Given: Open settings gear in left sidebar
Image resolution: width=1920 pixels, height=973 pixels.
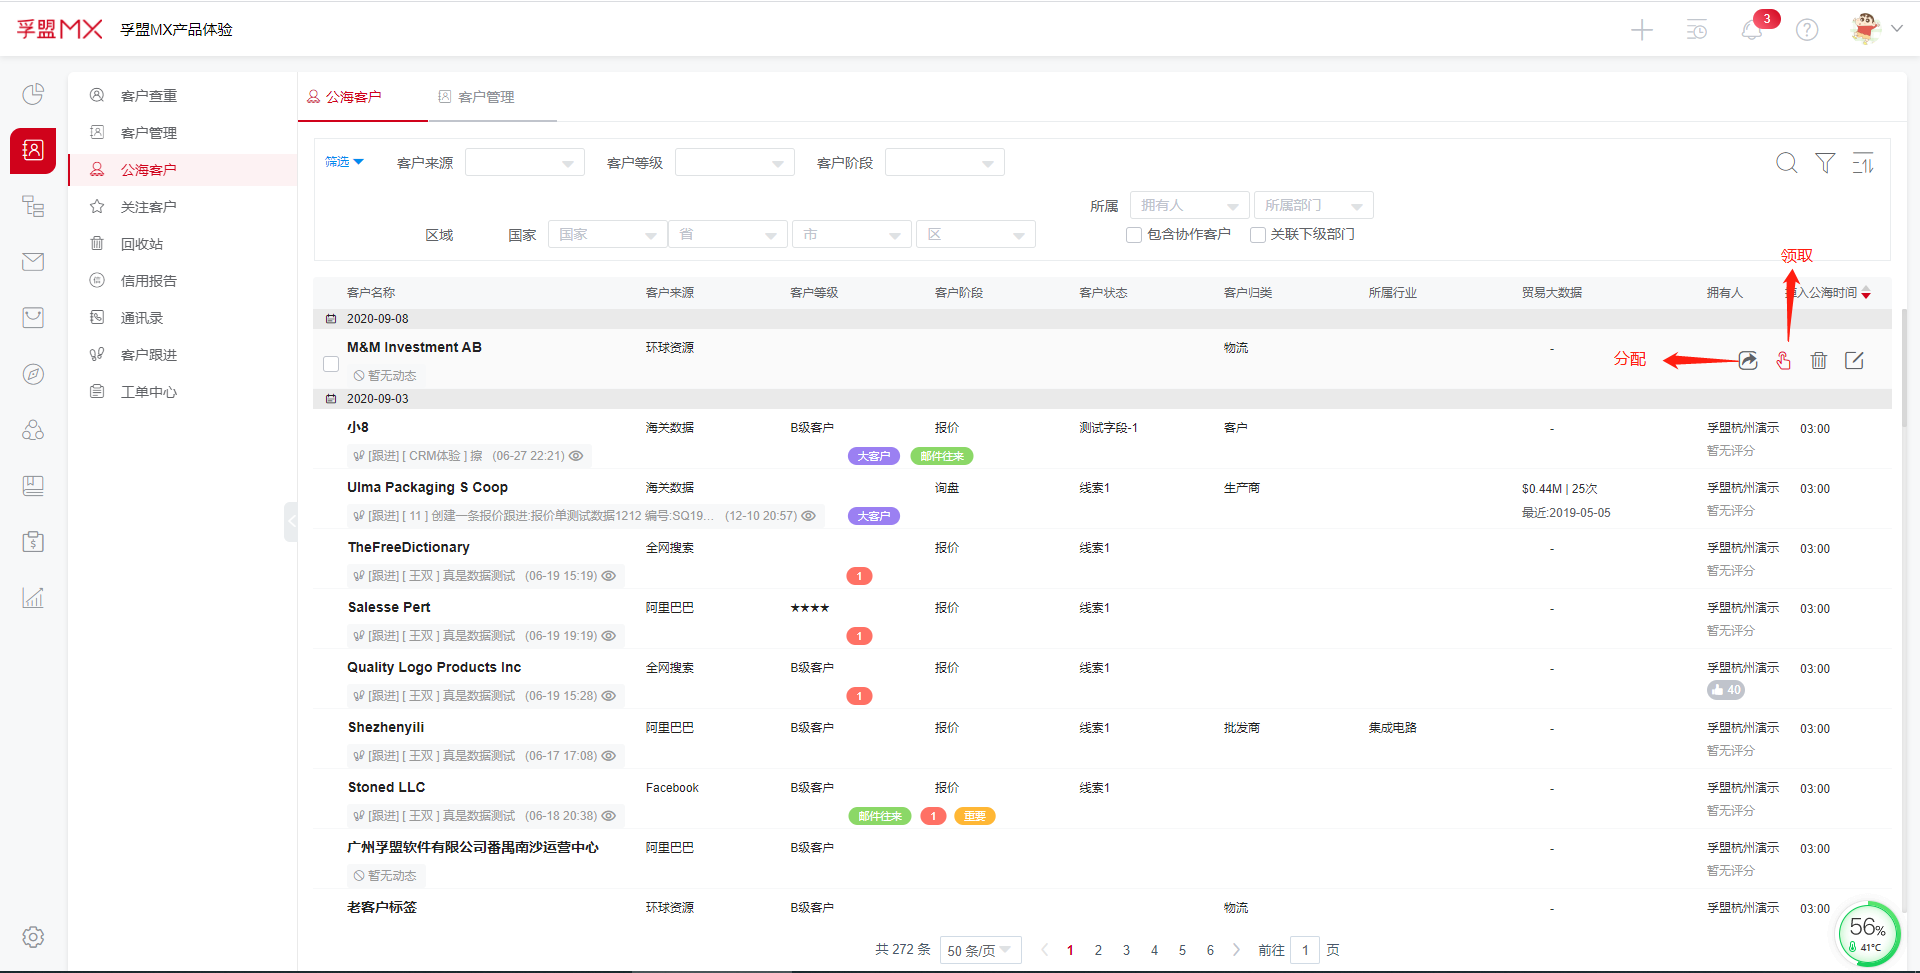Looking at the screenshot, I should click(x=33, y=937).
